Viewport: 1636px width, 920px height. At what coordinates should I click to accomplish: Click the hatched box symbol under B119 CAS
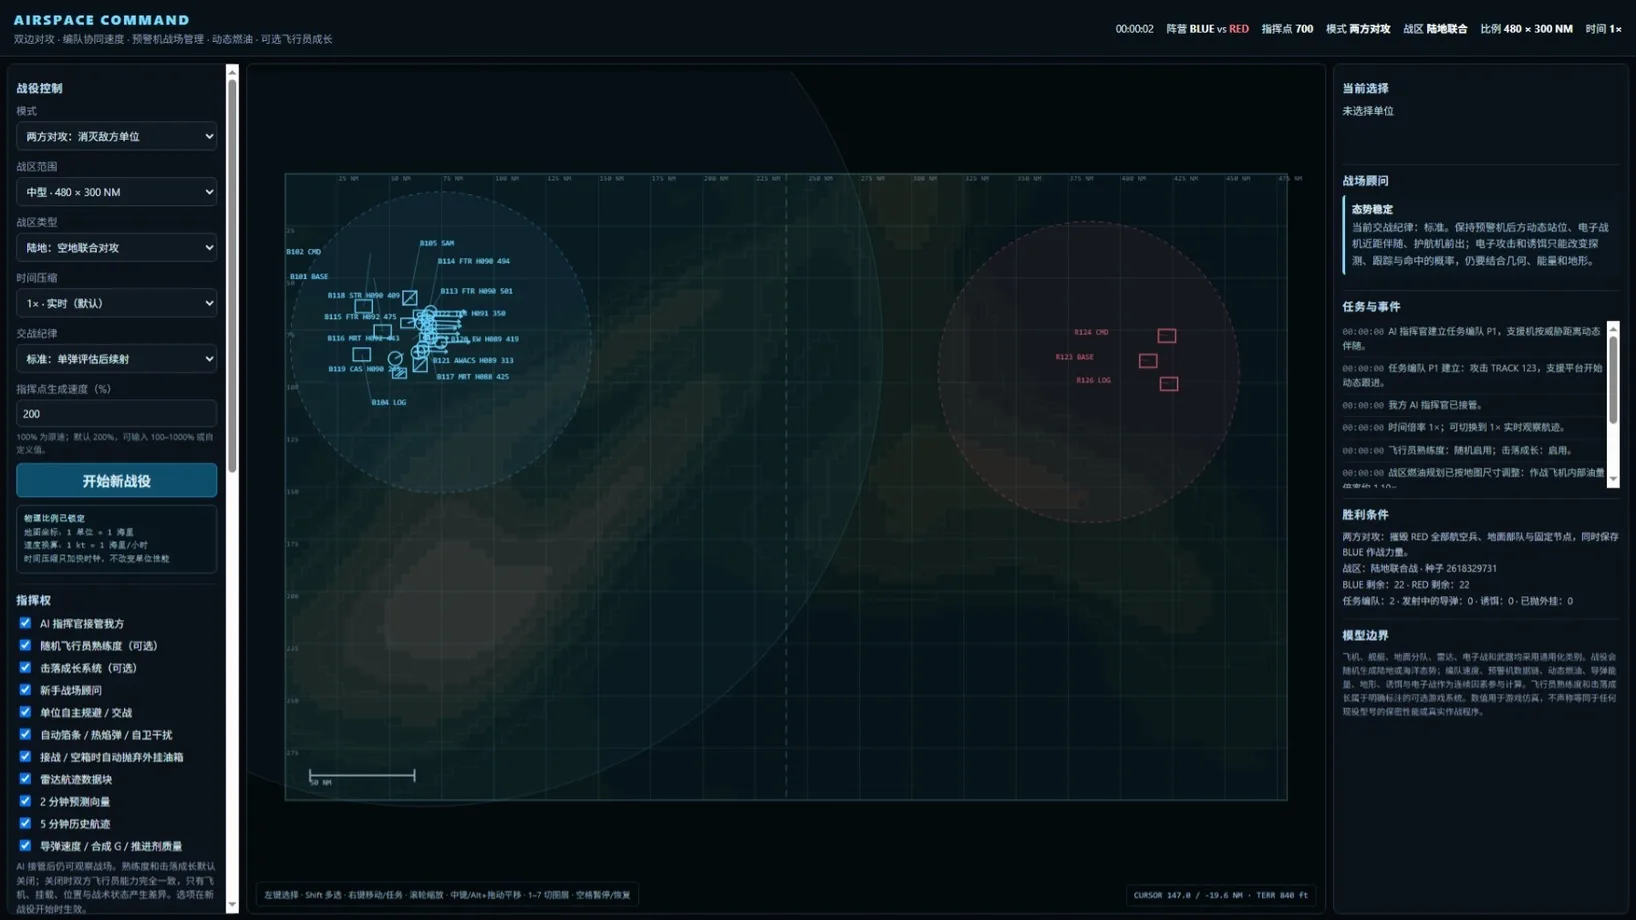(x=400, y=373)
